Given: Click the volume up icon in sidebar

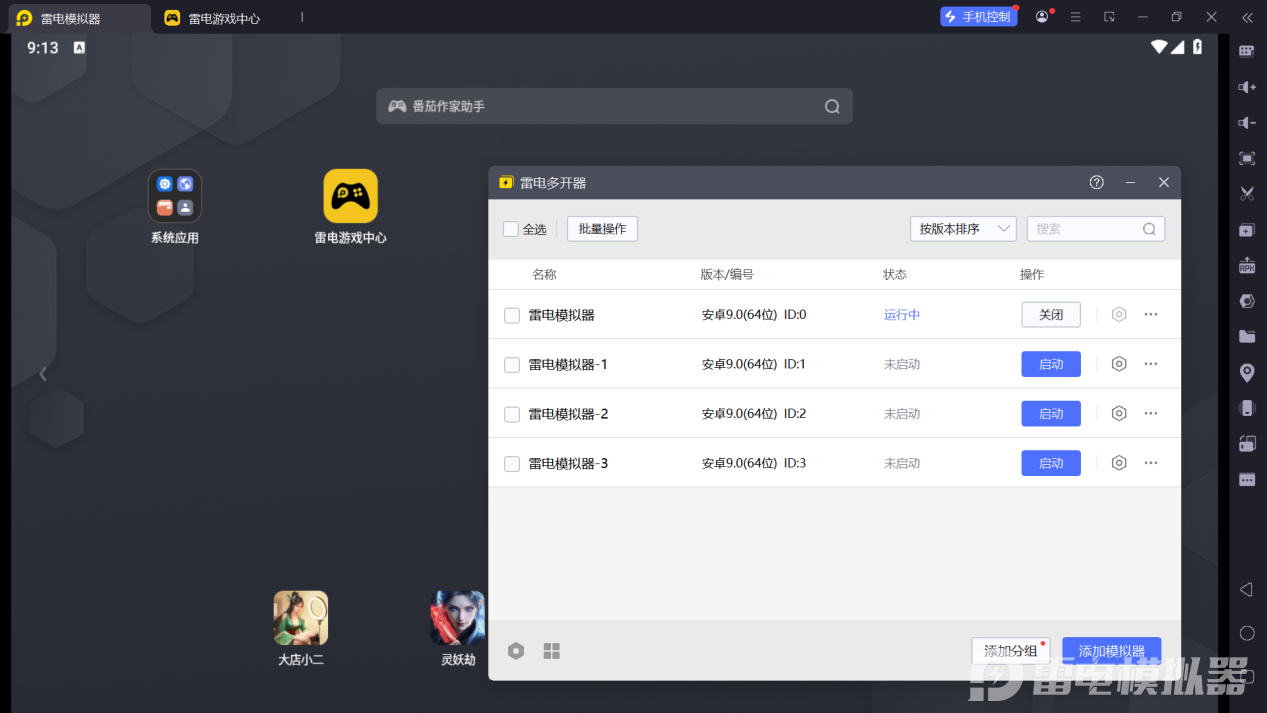Looking at the screenshot, I should (1247, 87).
